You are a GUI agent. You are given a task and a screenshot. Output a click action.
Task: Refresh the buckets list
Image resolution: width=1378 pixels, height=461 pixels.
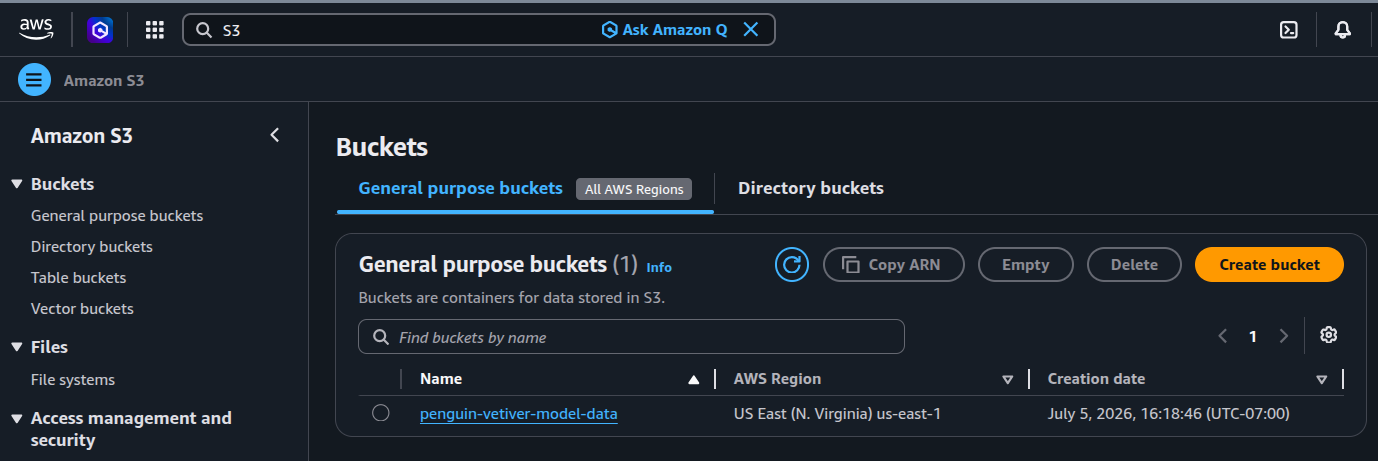(792, 265)
